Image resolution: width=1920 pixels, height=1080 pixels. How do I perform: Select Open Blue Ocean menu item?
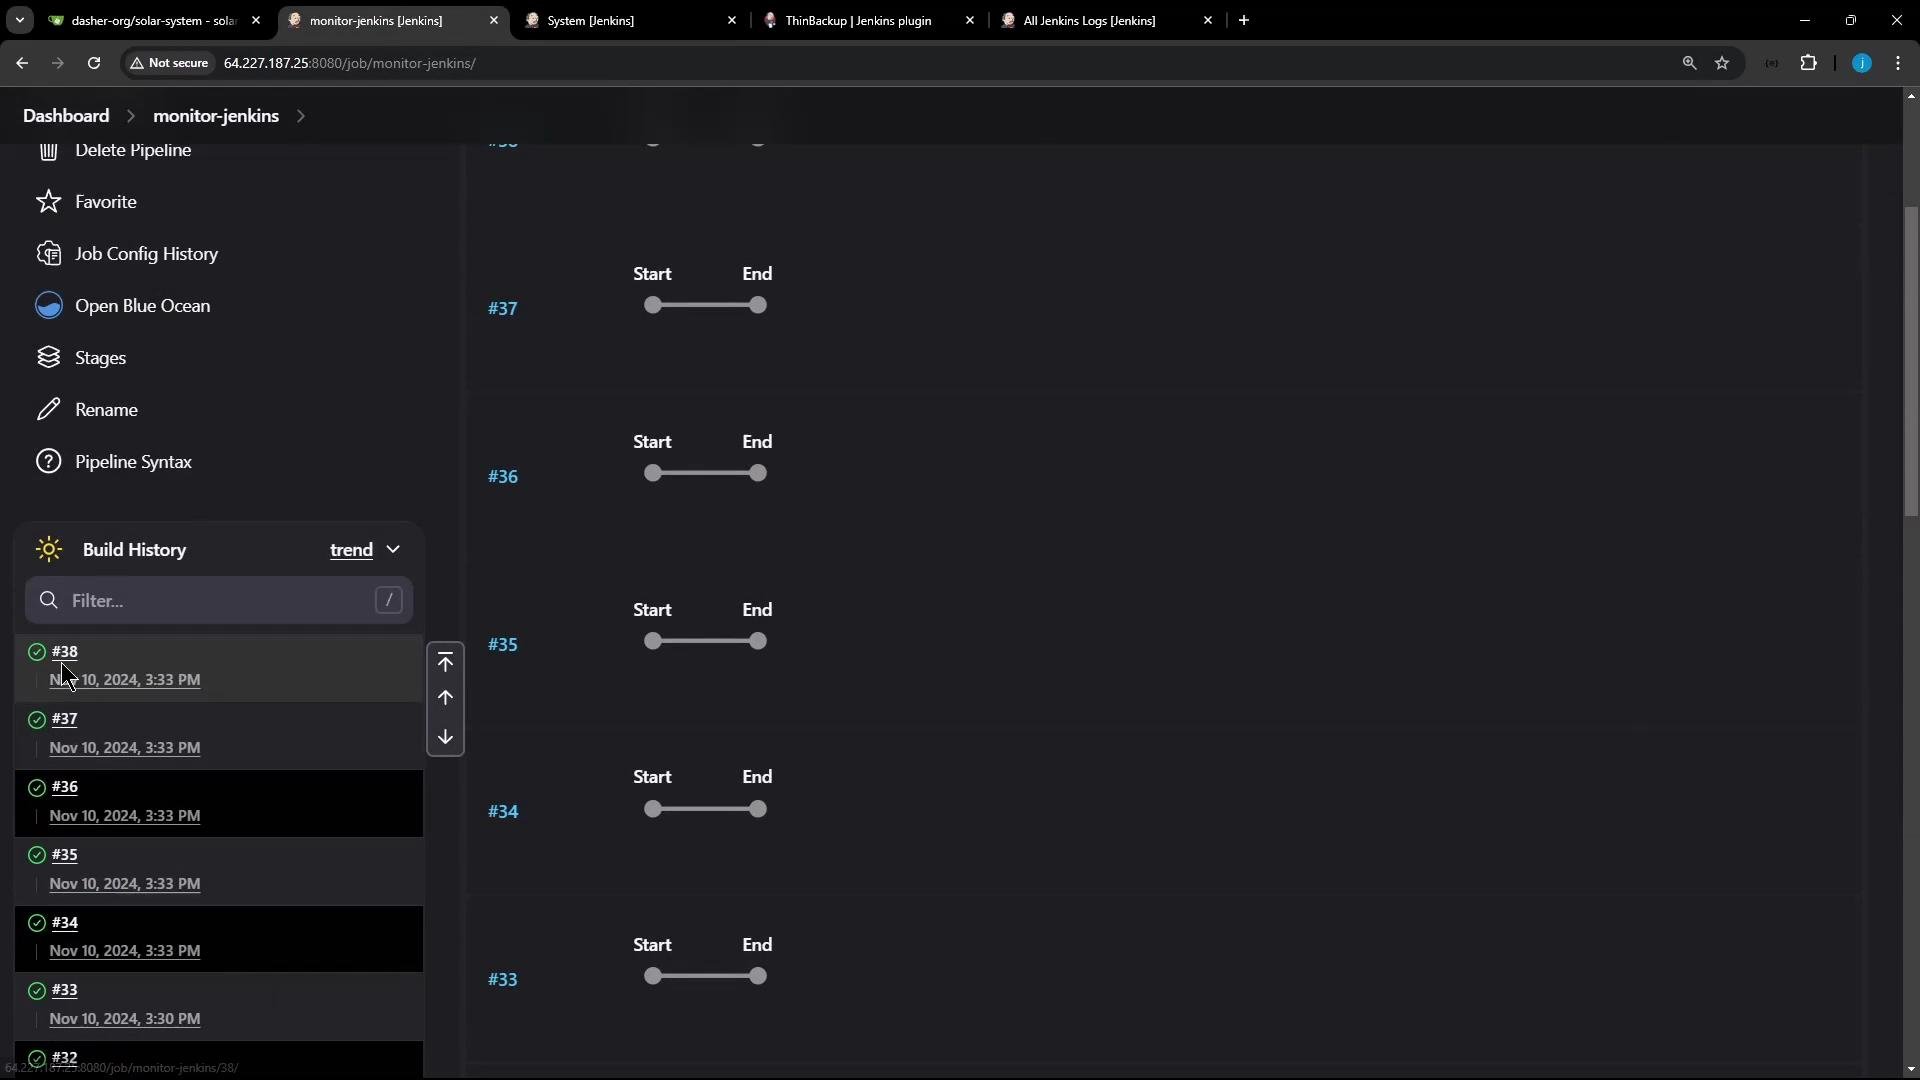click(x=142, y=306)
